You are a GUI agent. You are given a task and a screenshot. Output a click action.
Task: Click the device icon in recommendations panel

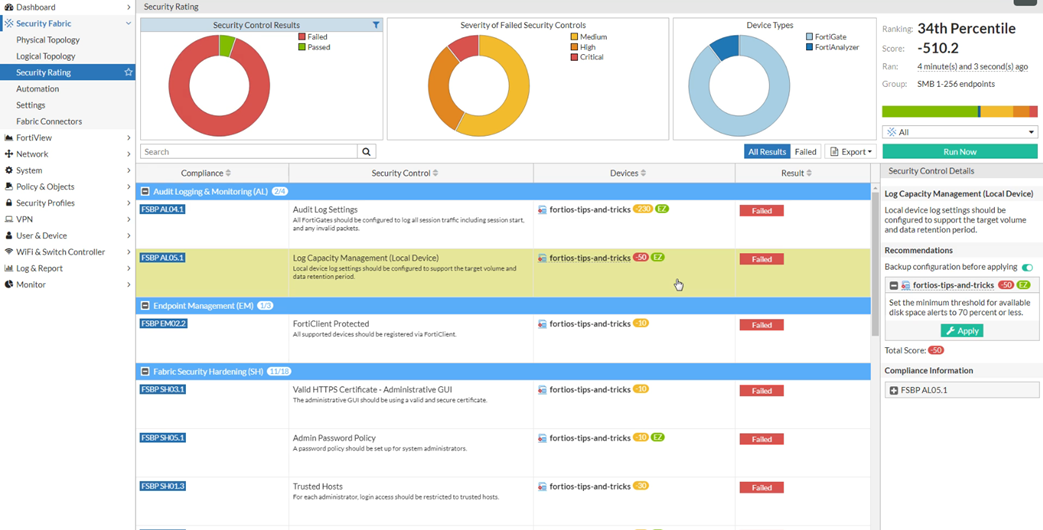click(x=905, y=285)
